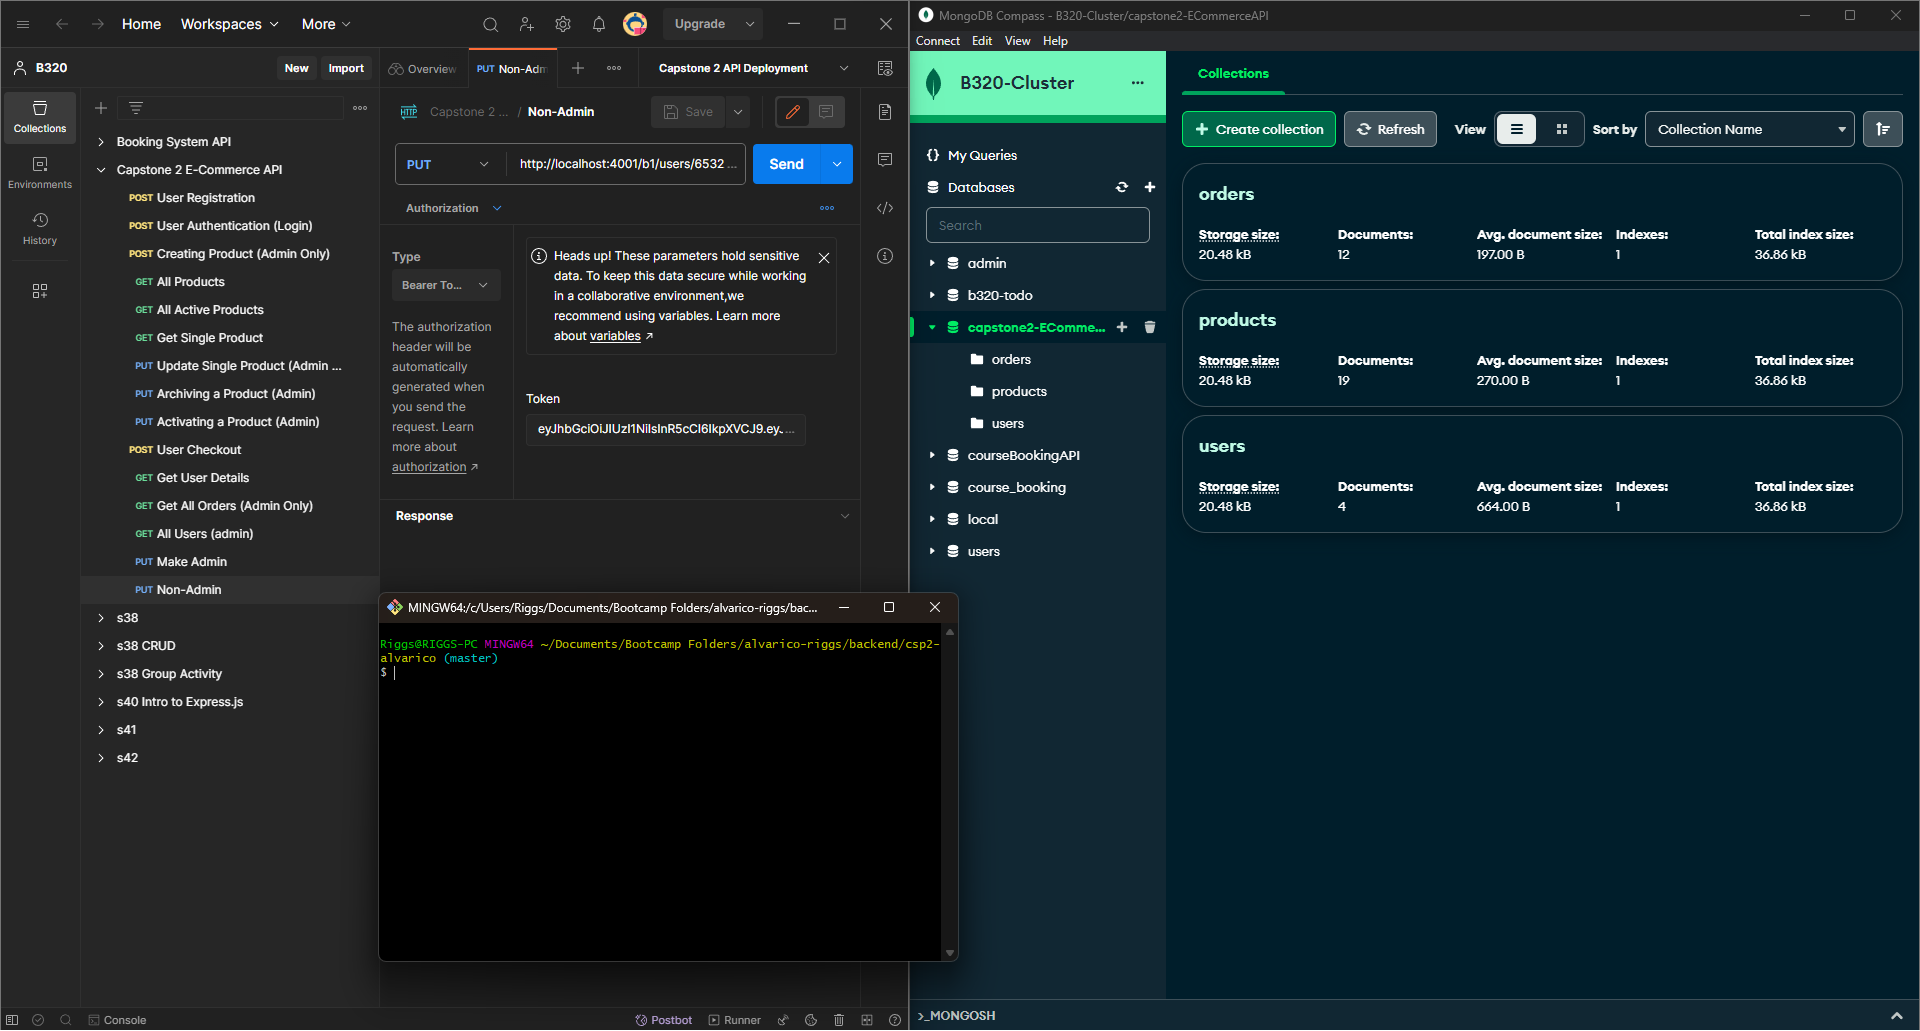Click the Create collection button
1920x1031 pixels.
coord(1258,129)
